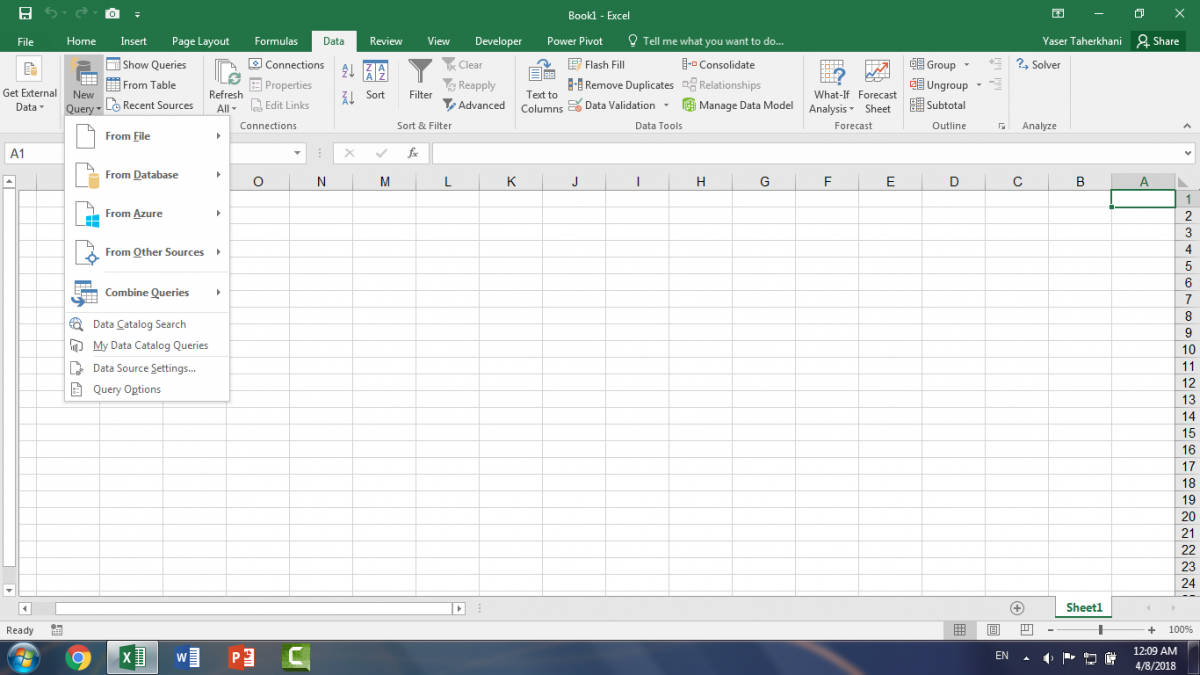Click the Text to Columns icon
This screenshot has width=1200, height=675.
coord(541,85)
